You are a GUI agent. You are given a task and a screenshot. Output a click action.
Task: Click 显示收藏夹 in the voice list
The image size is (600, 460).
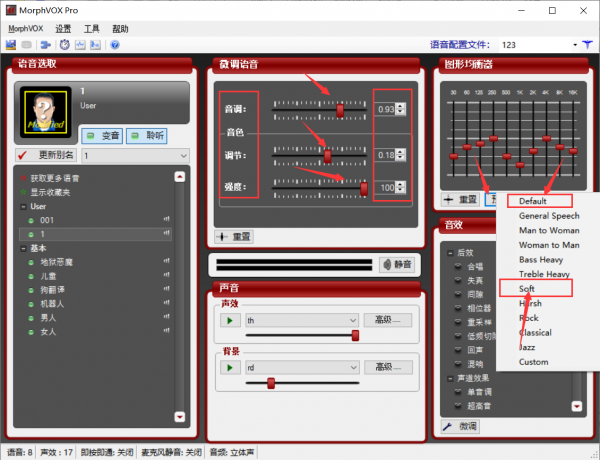point(50,192)
